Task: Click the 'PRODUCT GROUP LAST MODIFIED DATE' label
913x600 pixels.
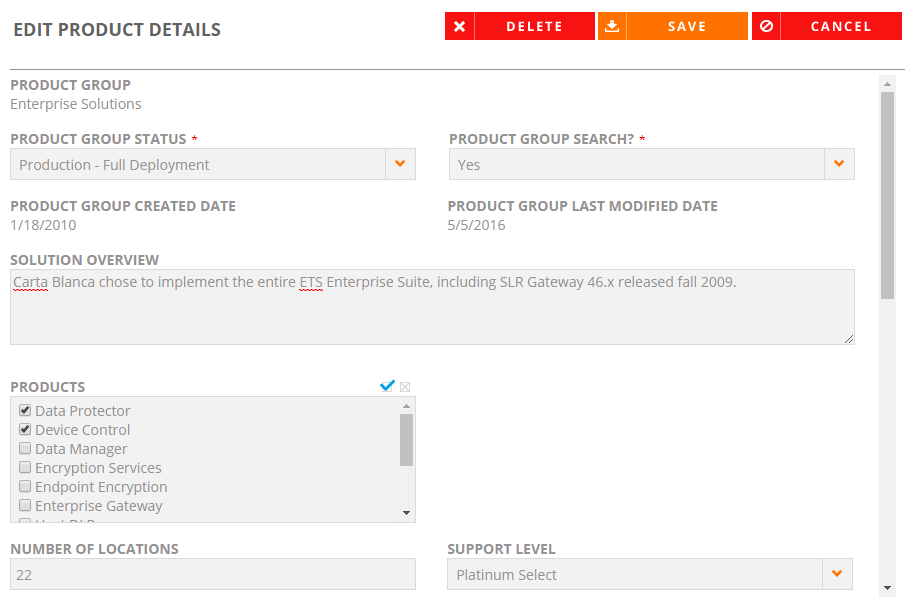Action: pos(582,206)
